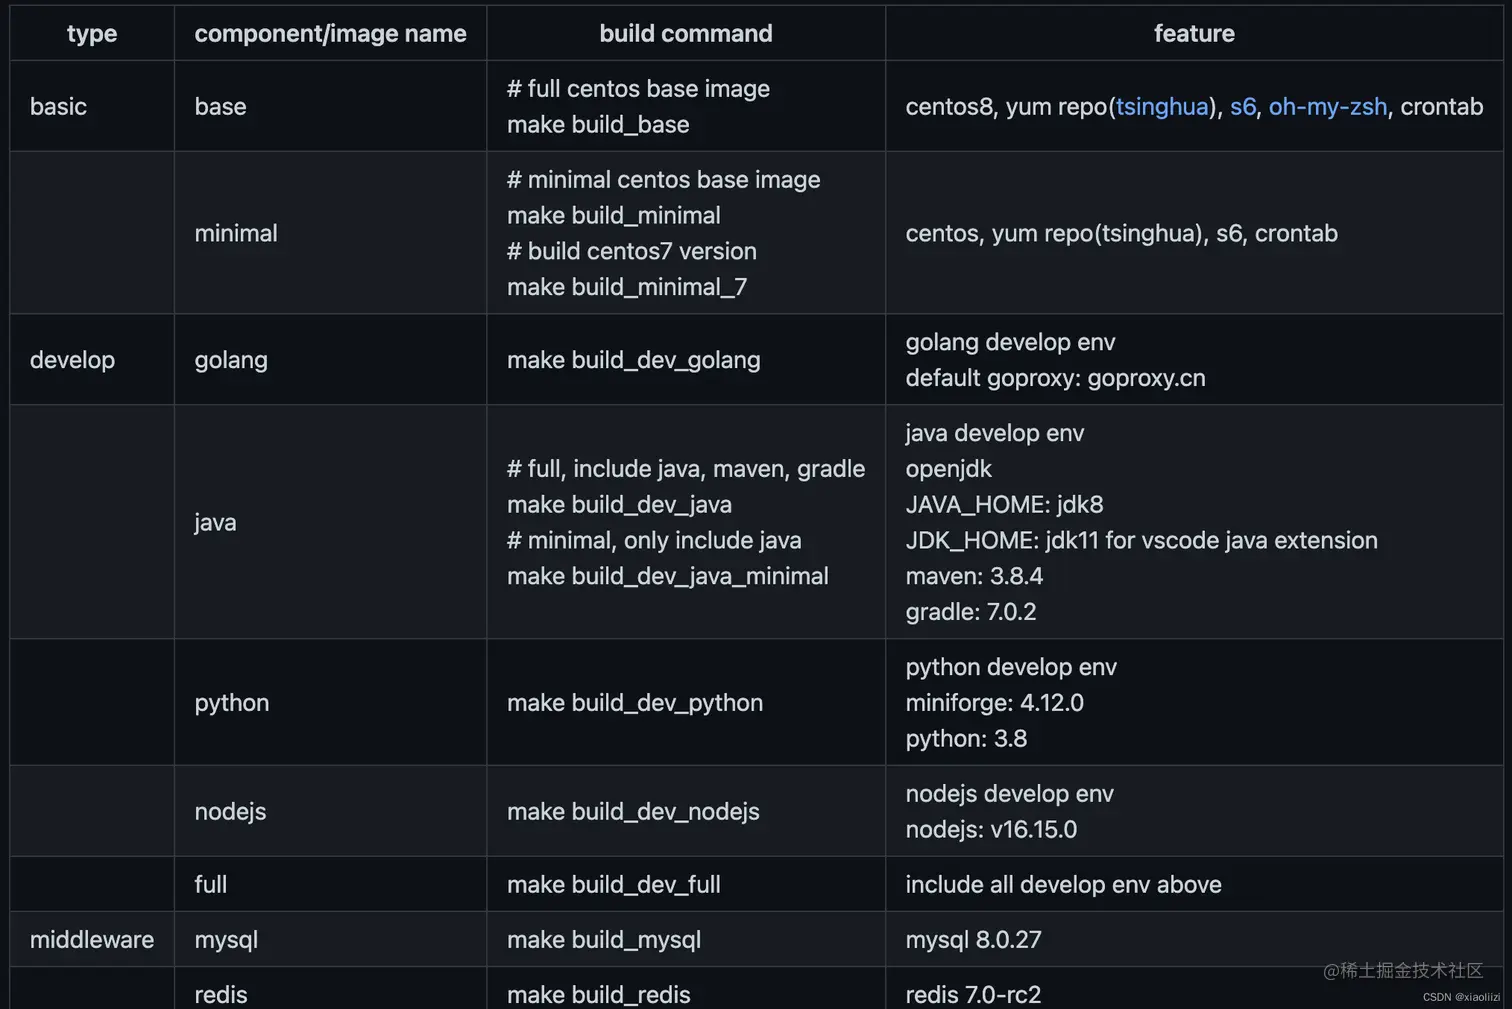Image resolution: width=1512 pixels, height=1009 pixels.
Task: Click the 'develop' type cell
Action: click(x=92, y=360)
